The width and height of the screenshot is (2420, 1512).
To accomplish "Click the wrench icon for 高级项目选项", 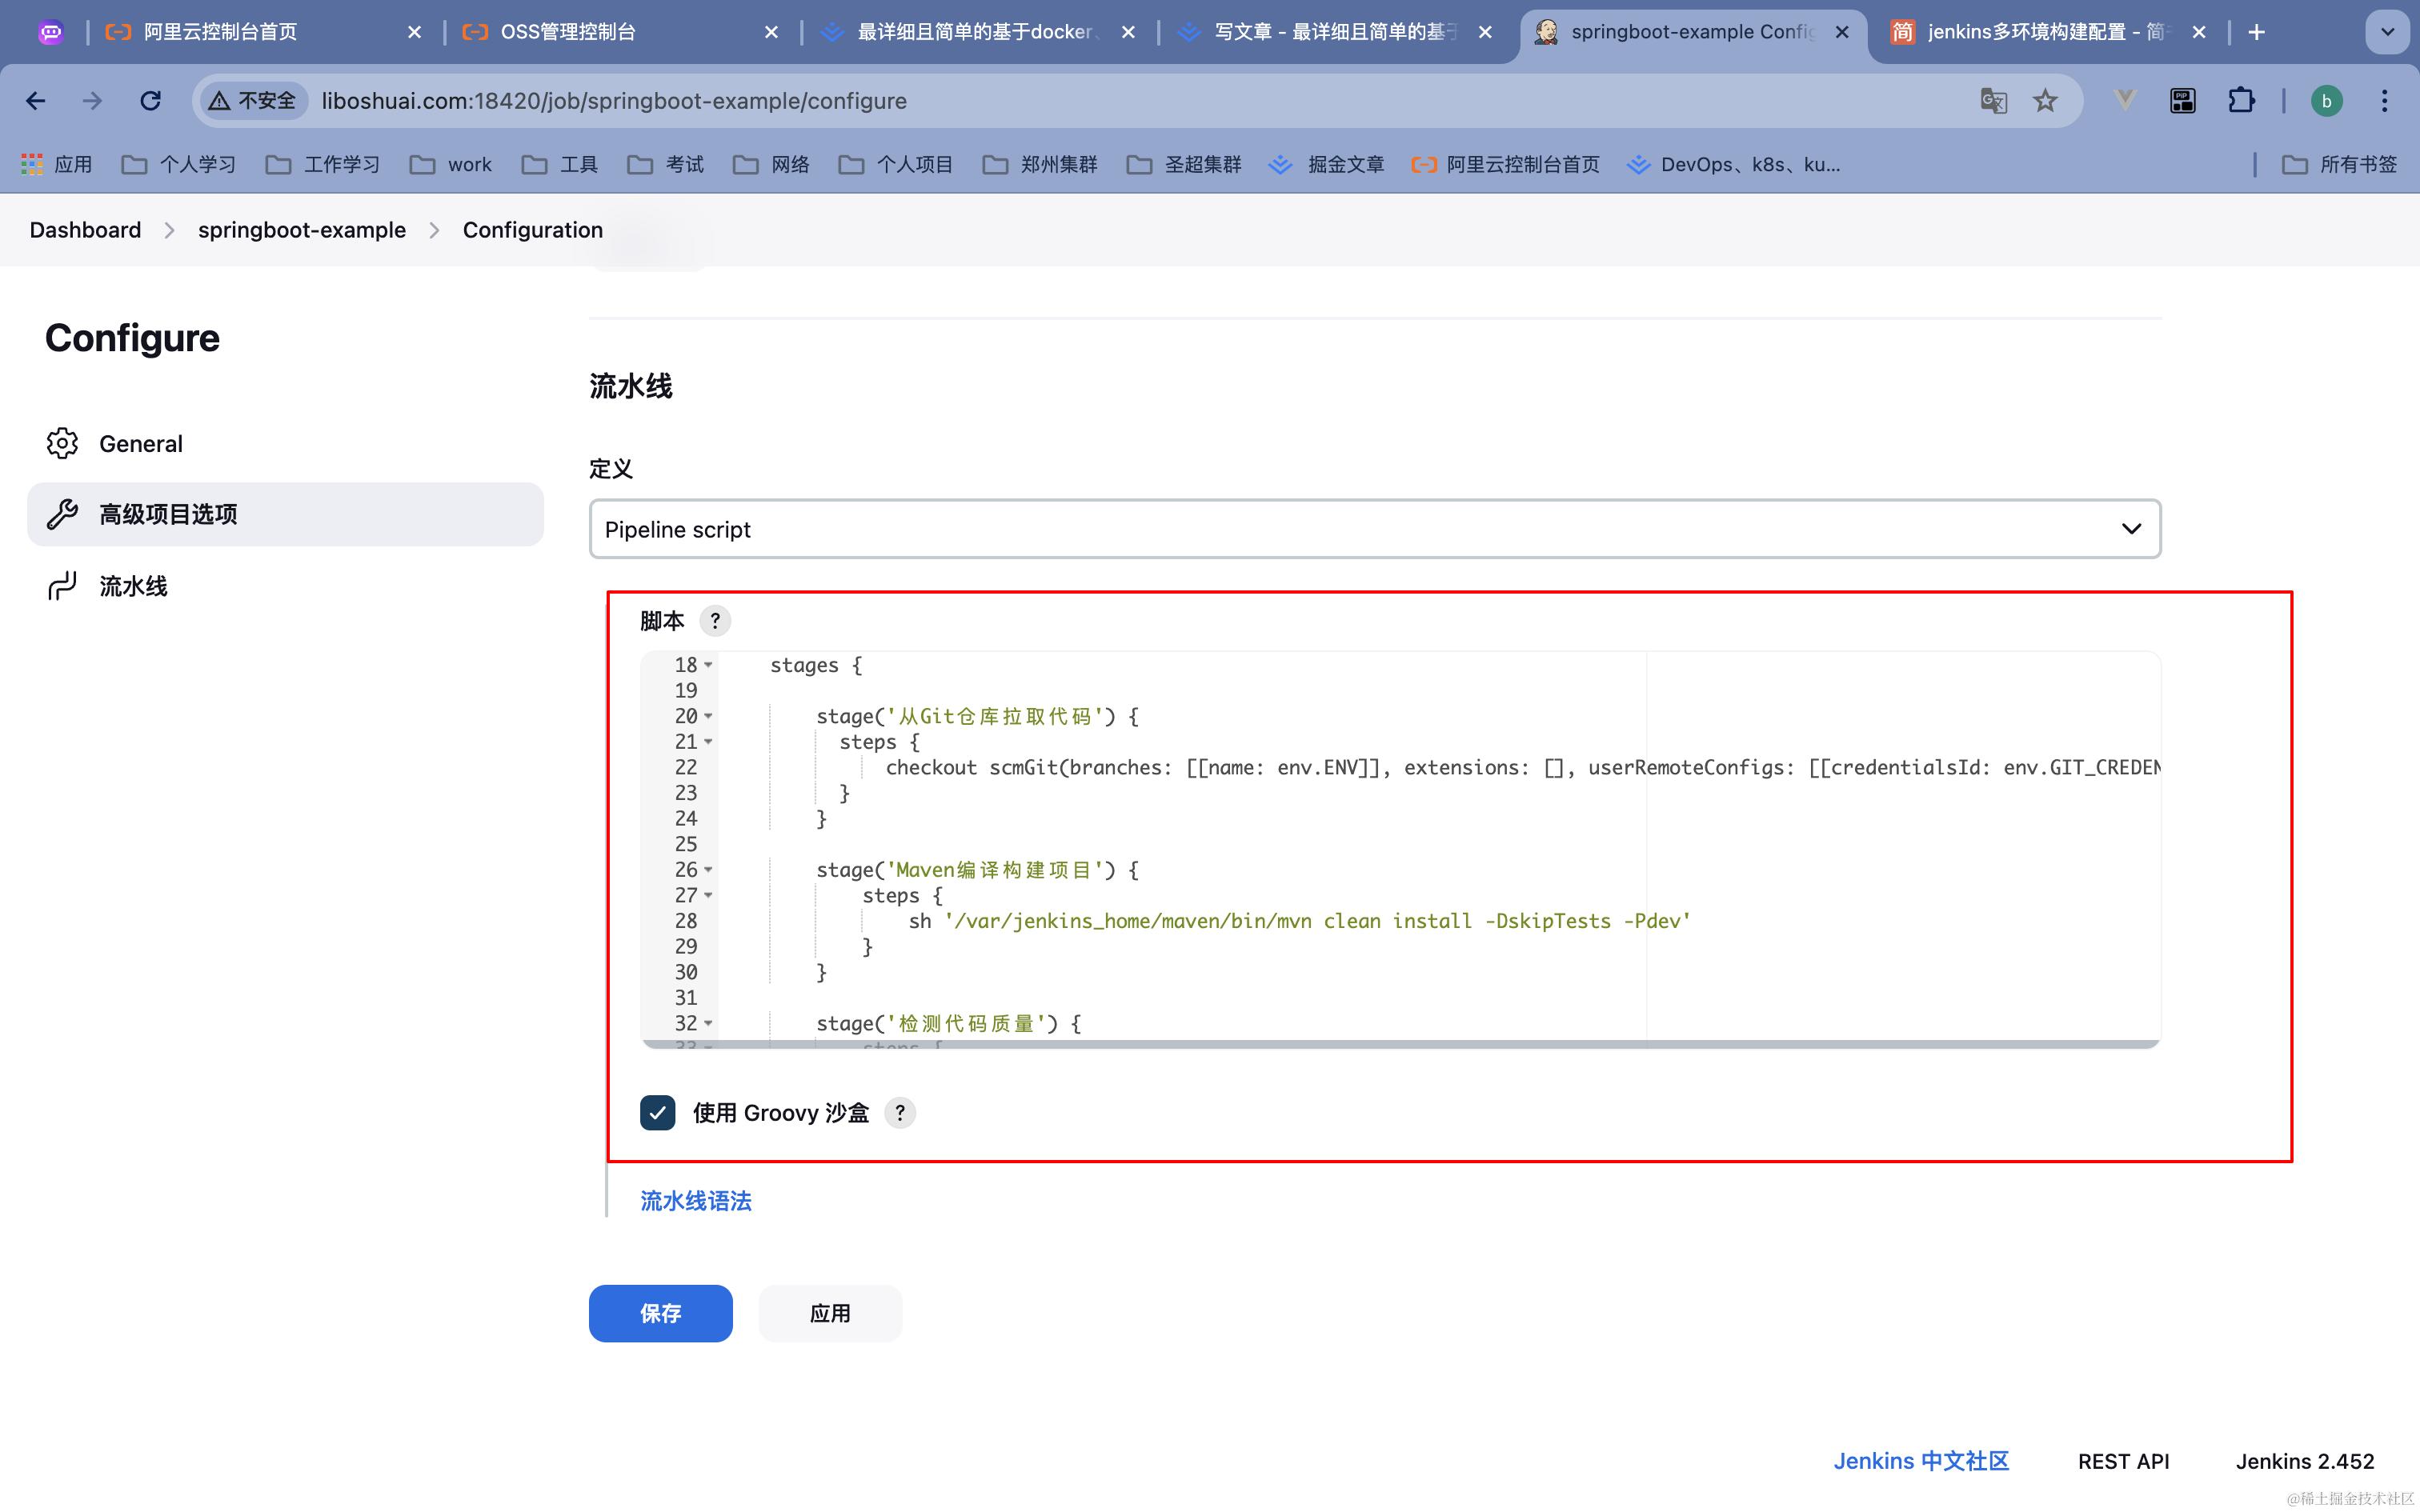I will click(62, 514).
